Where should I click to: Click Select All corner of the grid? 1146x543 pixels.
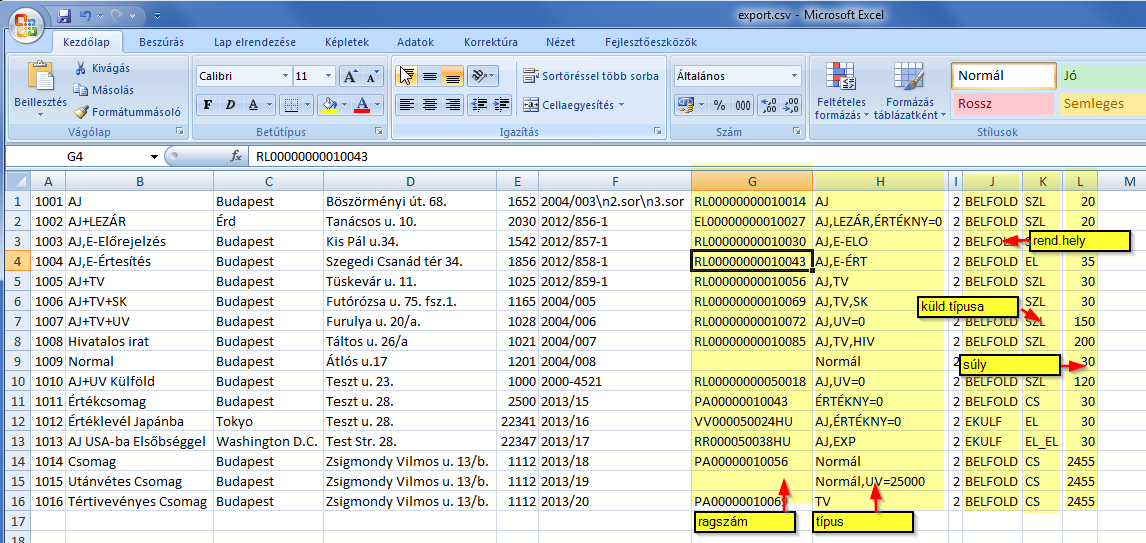click(19, 181)
